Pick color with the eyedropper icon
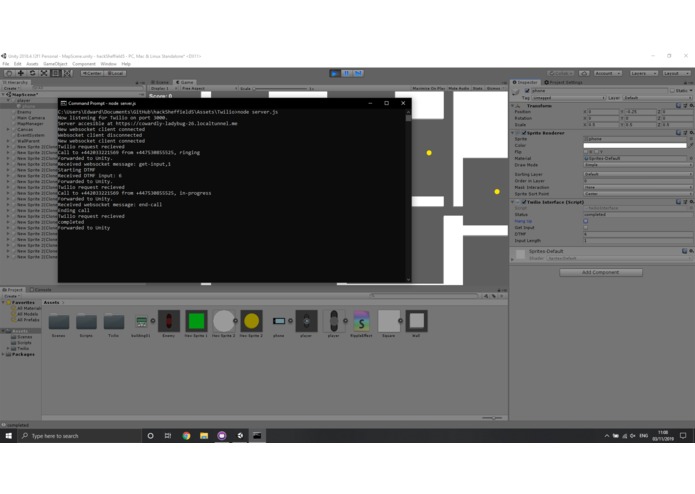 click(691, 145)
